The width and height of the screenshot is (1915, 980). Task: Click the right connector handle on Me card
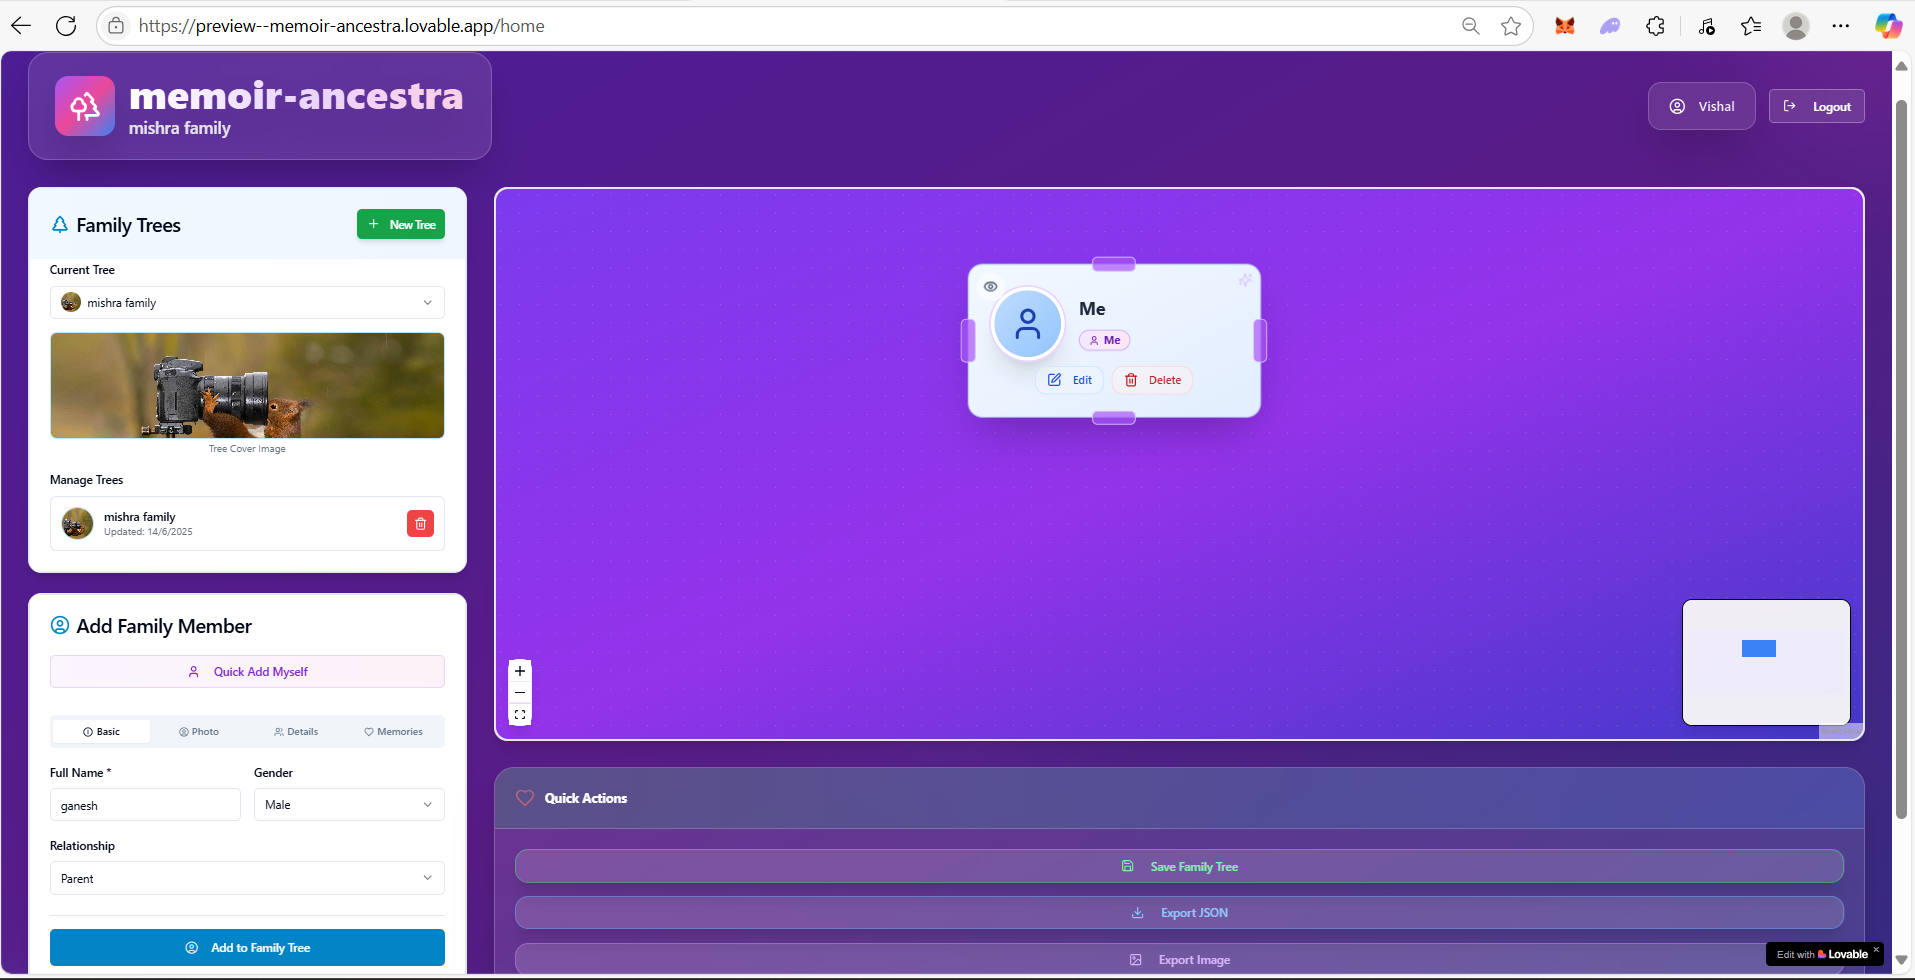[x=1260, y=341]
